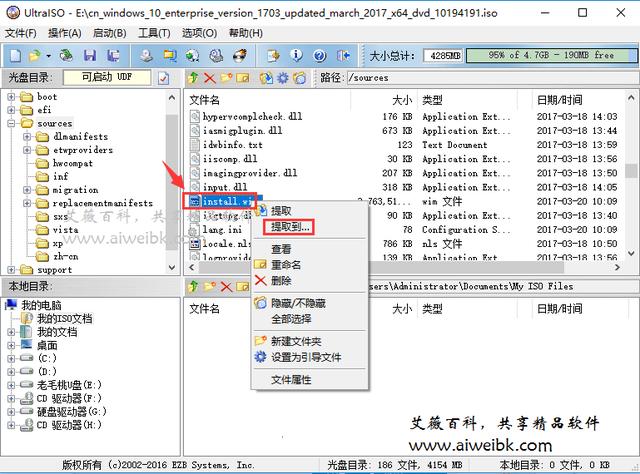Choose 提取到... from the context menu
Image resolution: width=640 pixels, height=474 pixels.
point(290,227)
